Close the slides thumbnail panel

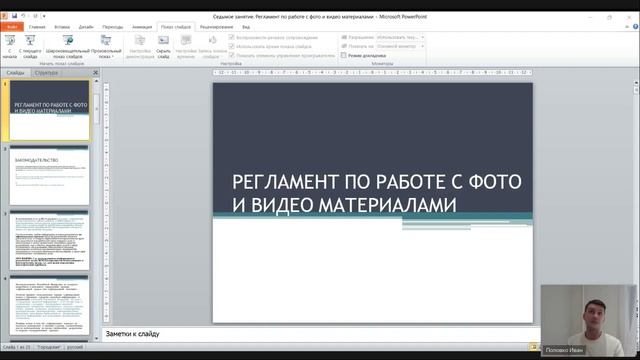tap(96, 73)
